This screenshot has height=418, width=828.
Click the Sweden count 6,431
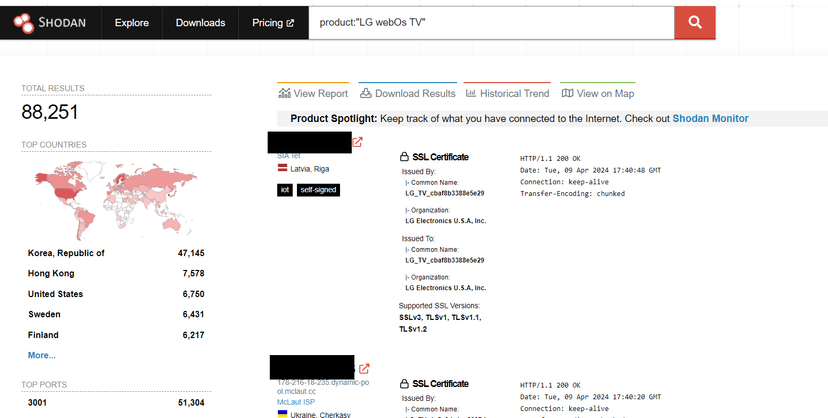tap(194, 314)
